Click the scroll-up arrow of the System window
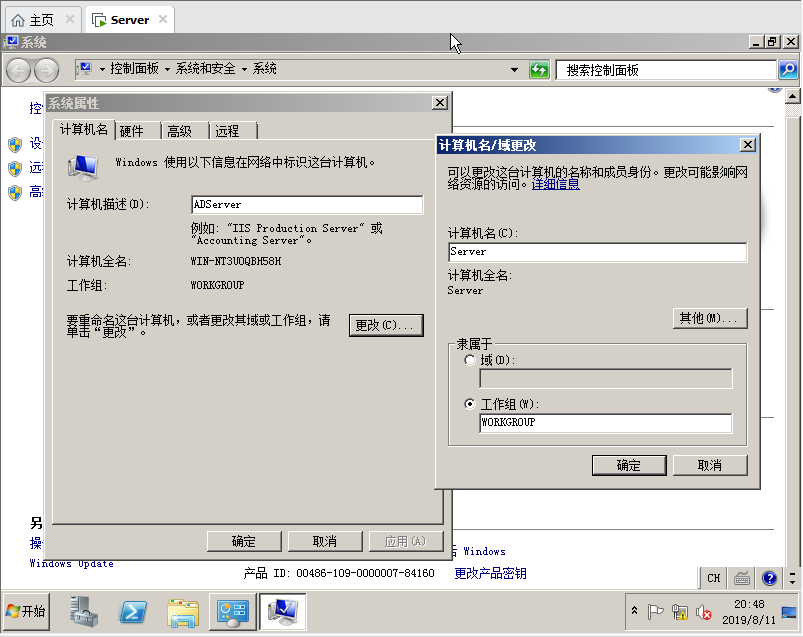803x637 pixels. tap(793, 96)
